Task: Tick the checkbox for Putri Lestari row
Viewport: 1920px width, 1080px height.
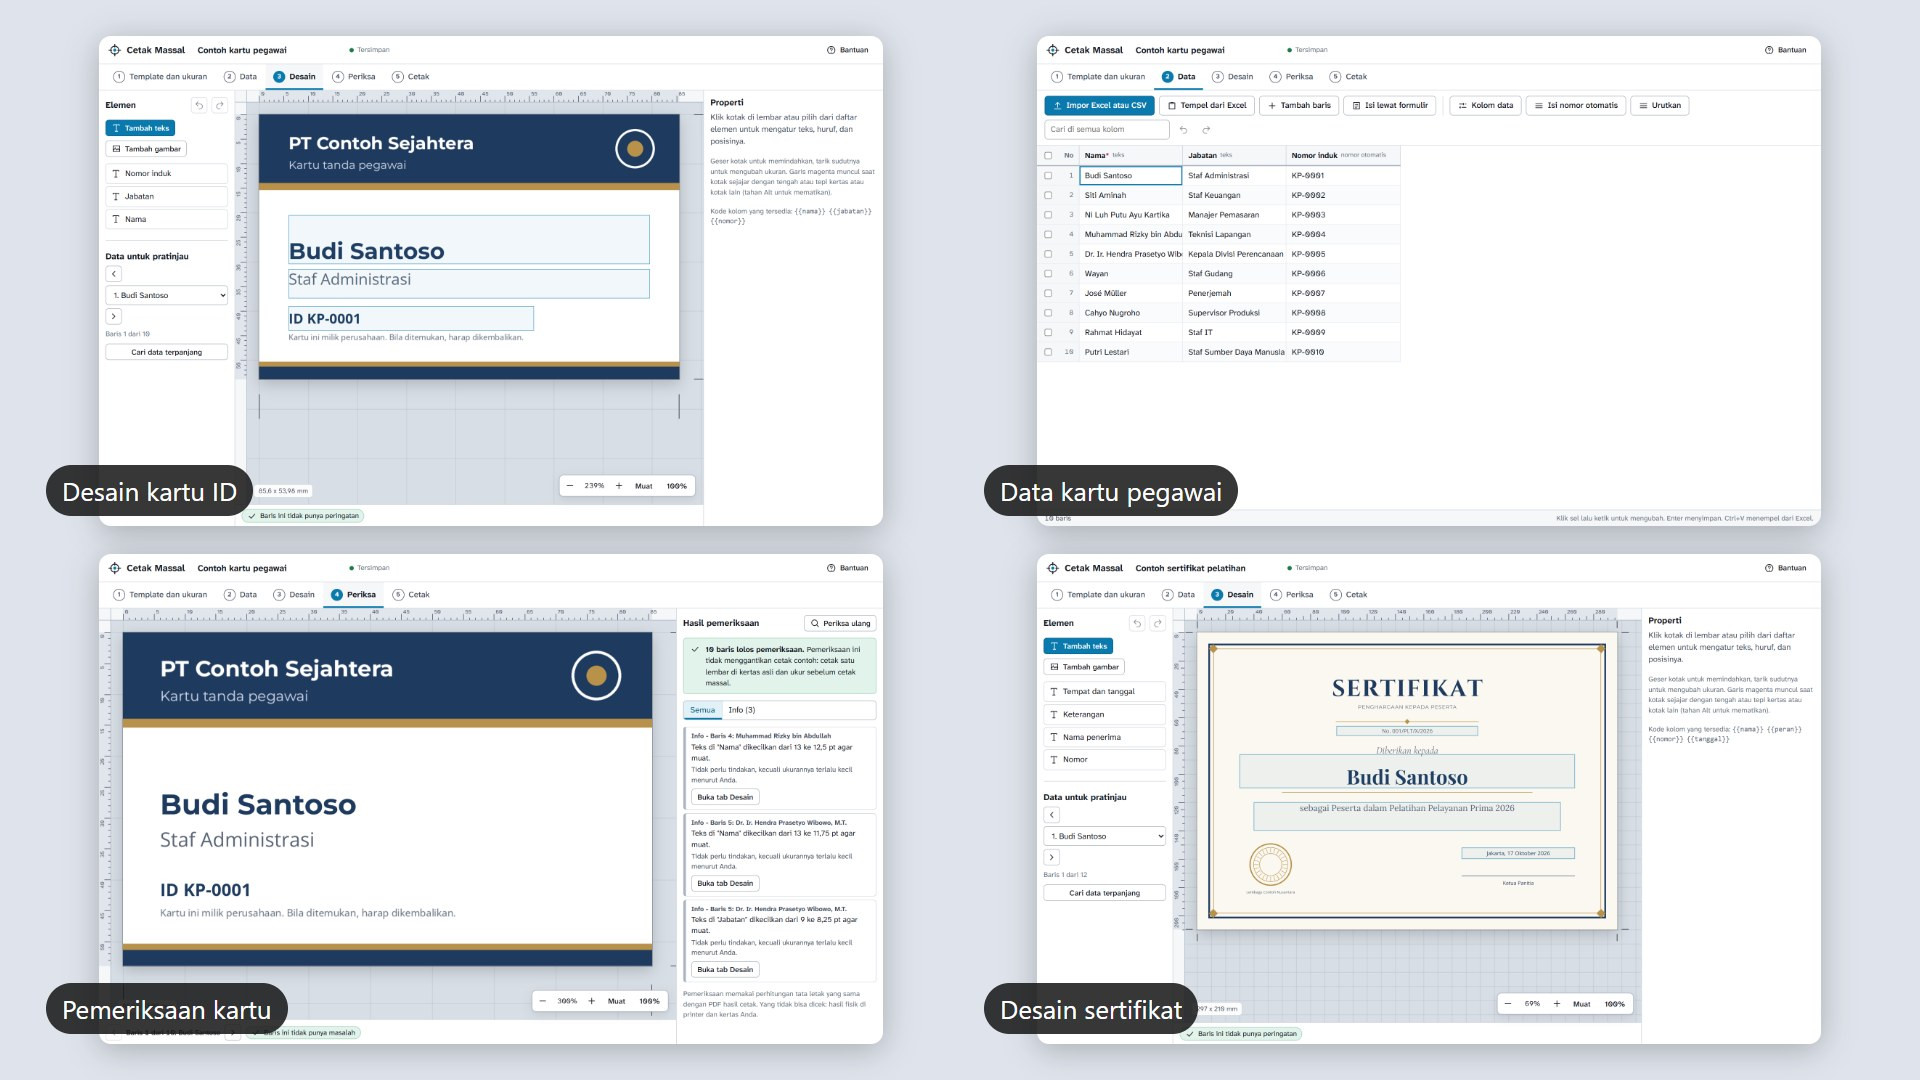Action: coord(1048,352)
